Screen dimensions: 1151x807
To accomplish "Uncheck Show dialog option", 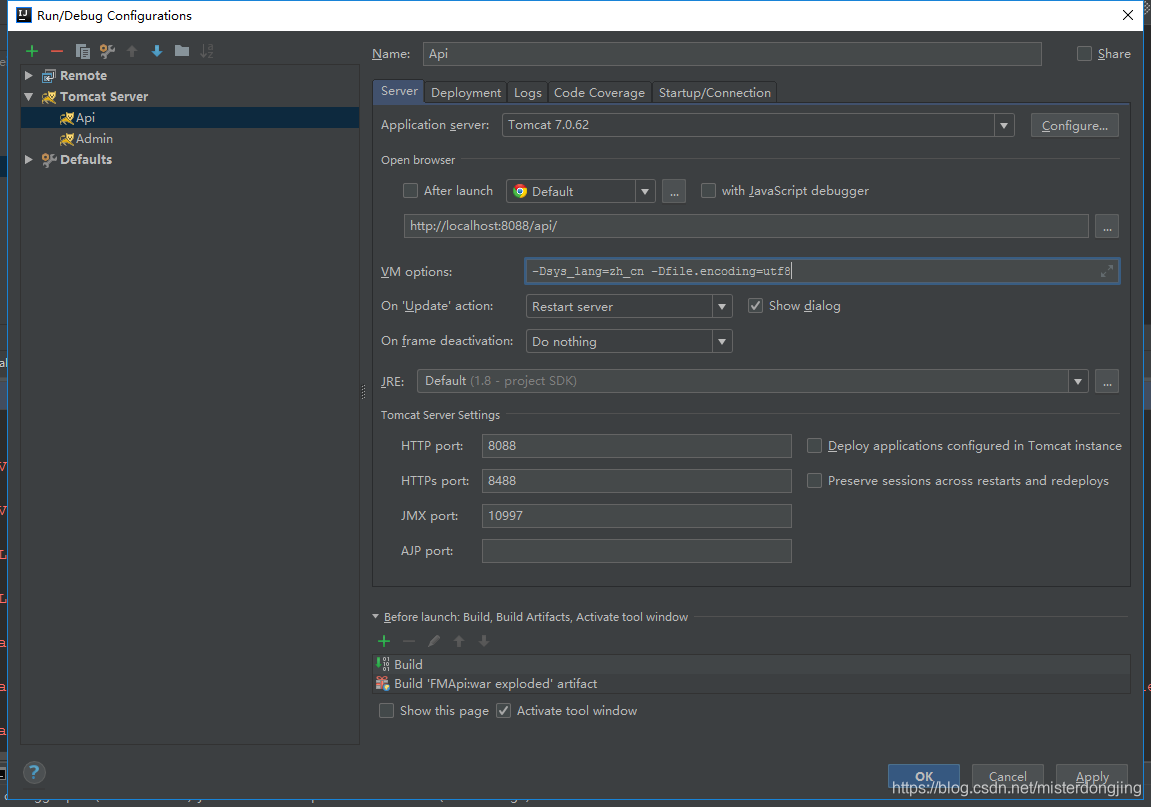I will (x=755, y=306).
